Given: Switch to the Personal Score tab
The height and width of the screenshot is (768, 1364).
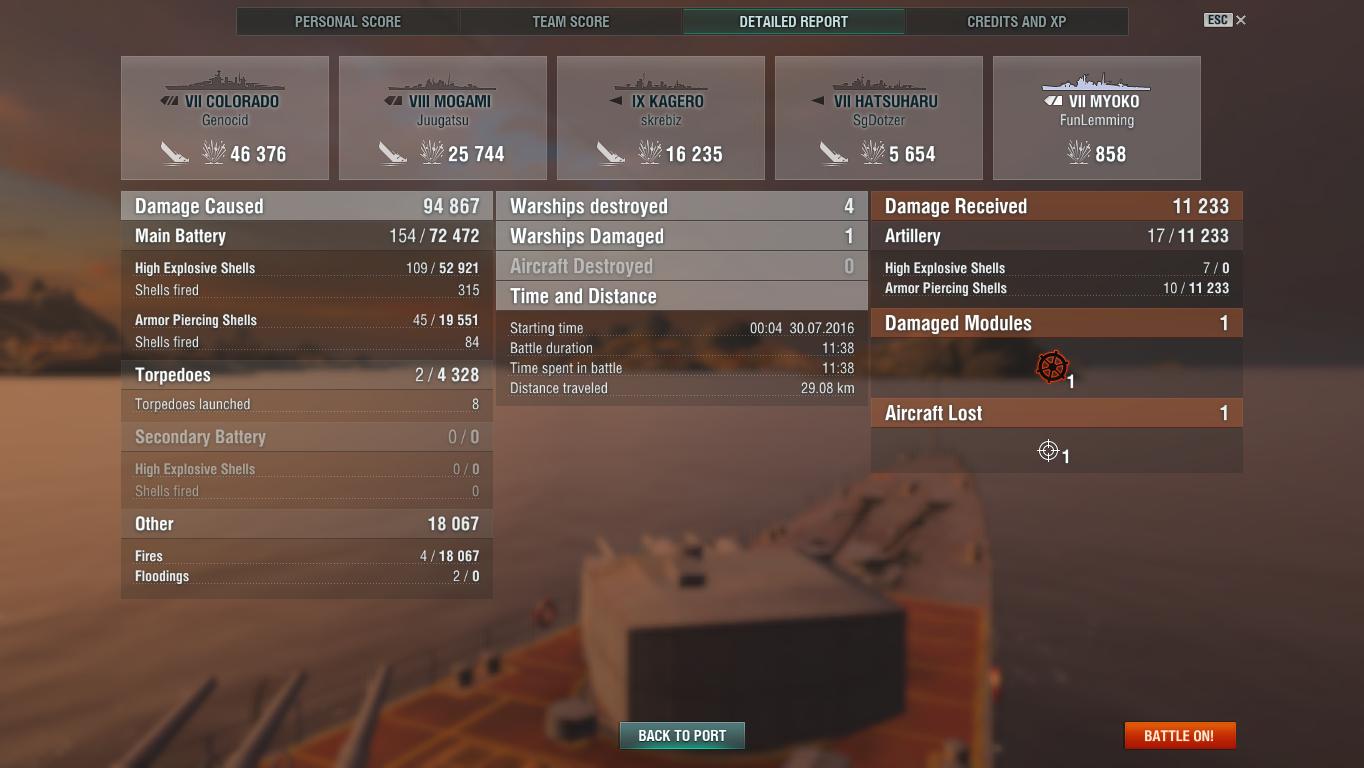Looking at the screenshot, I should coord(348,21).
